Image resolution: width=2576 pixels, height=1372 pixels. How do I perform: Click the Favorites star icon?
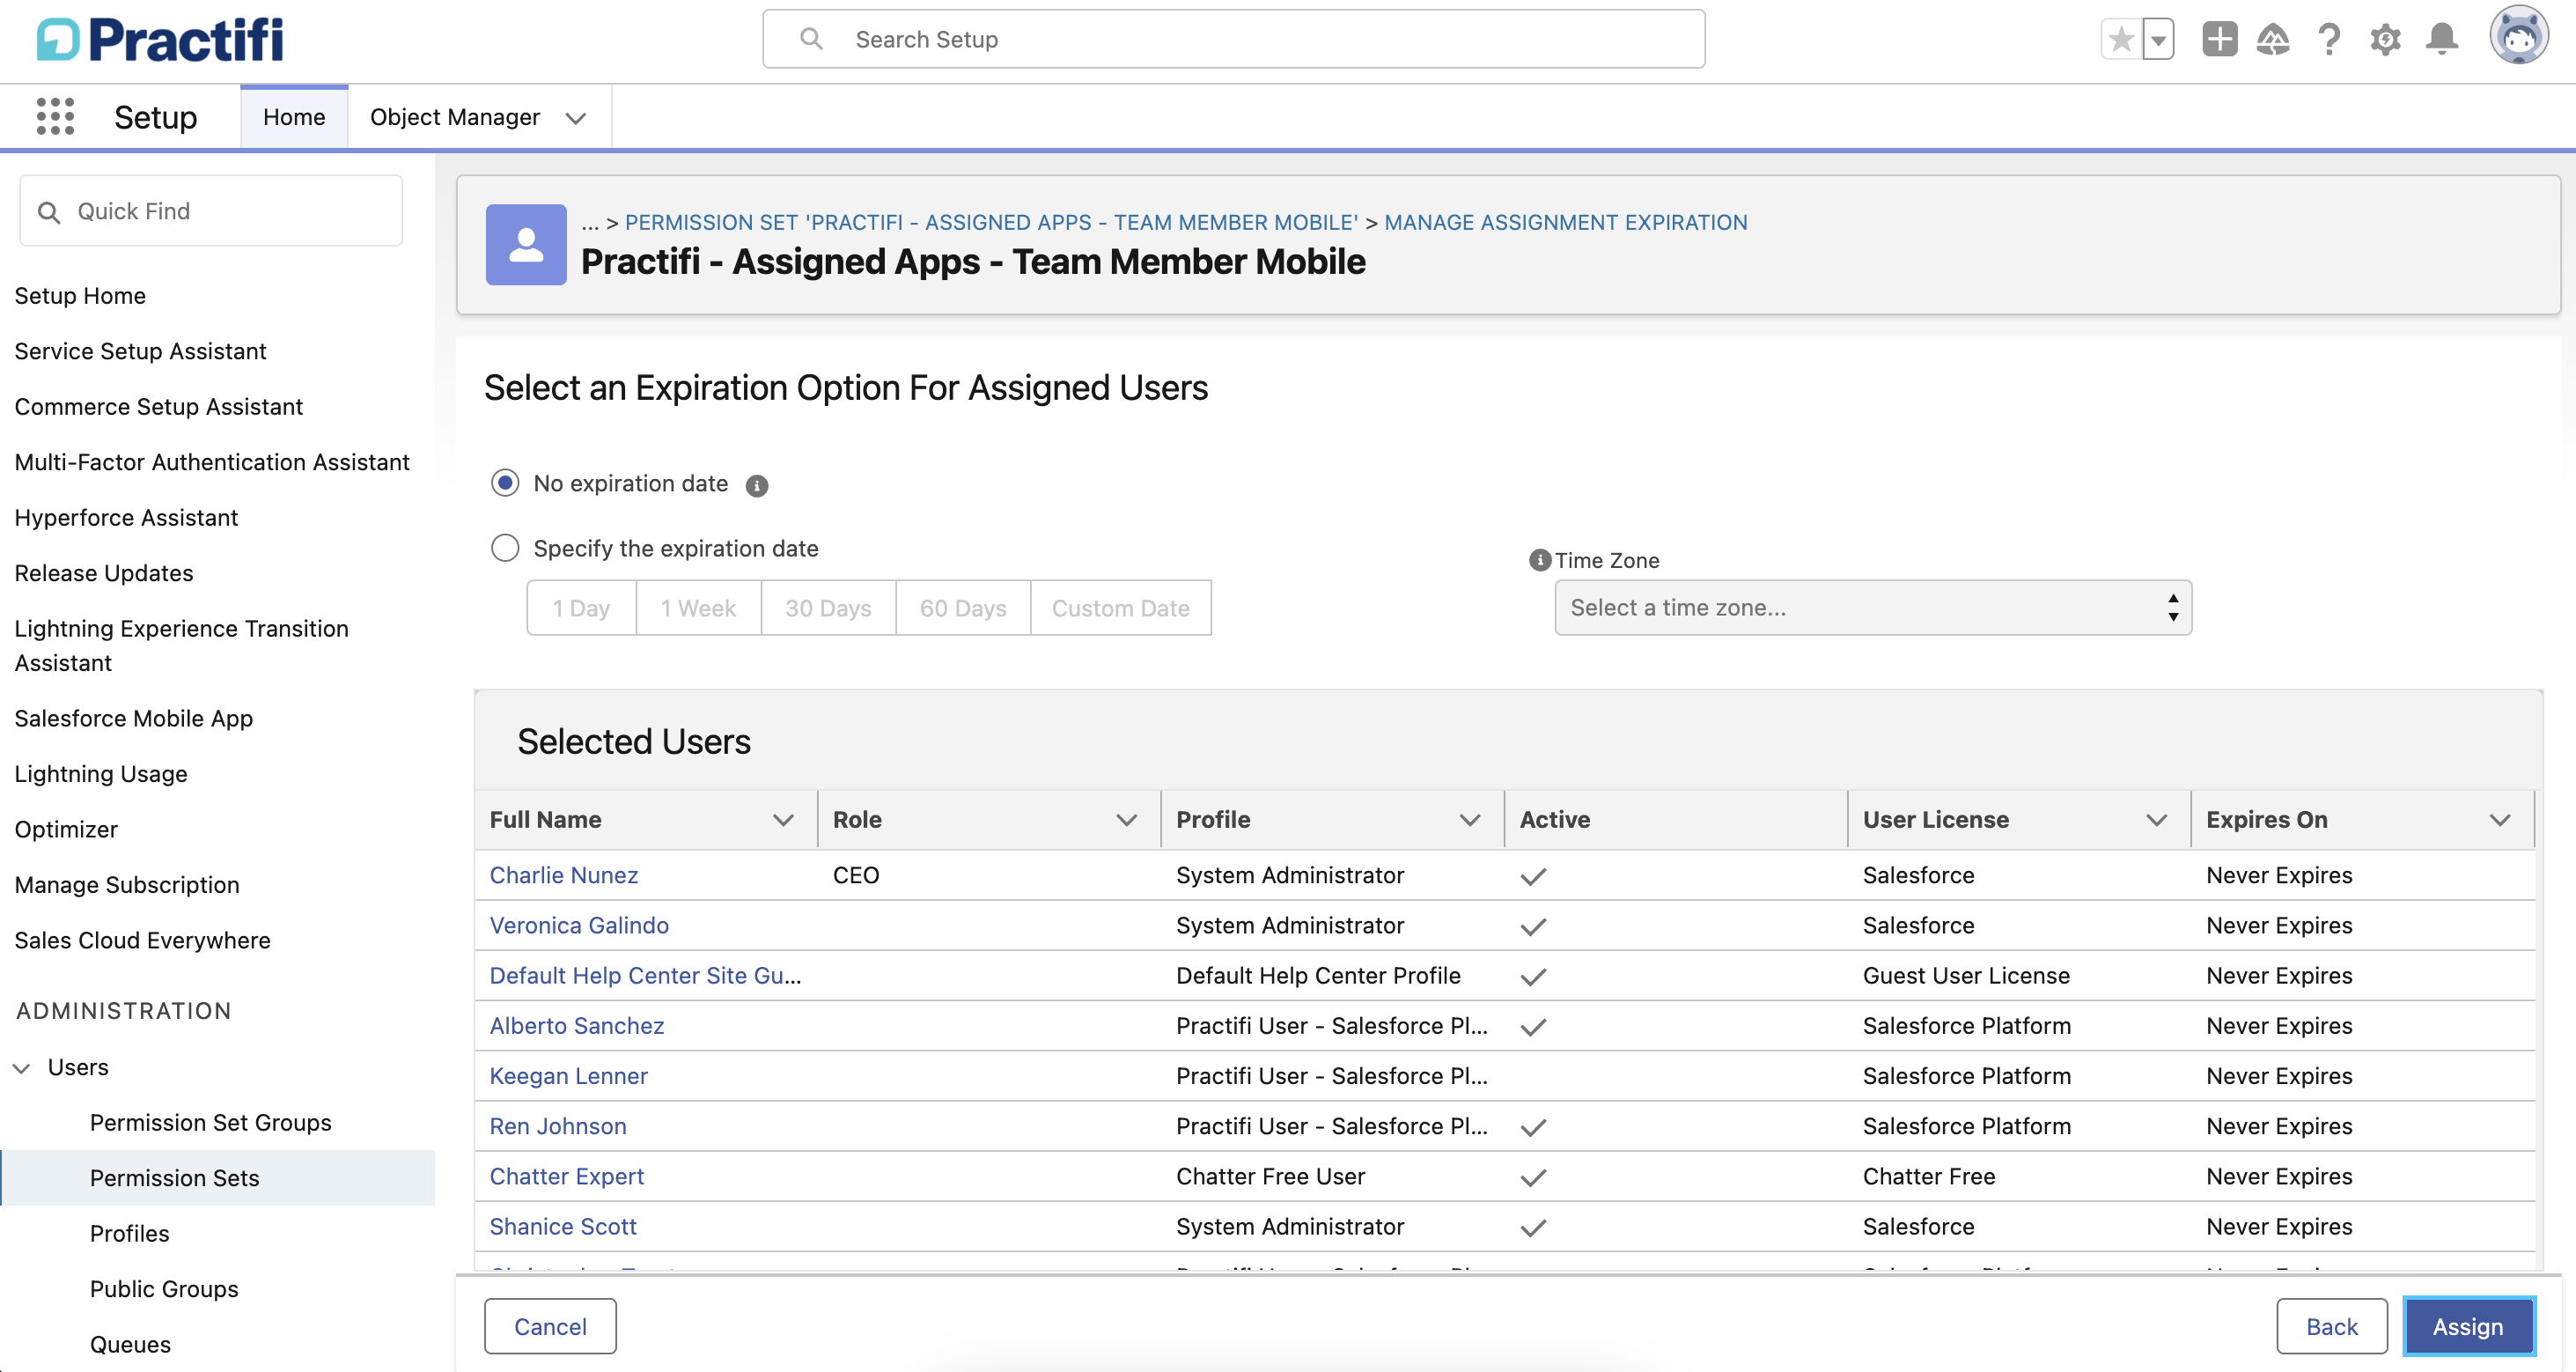(2120, 40)
